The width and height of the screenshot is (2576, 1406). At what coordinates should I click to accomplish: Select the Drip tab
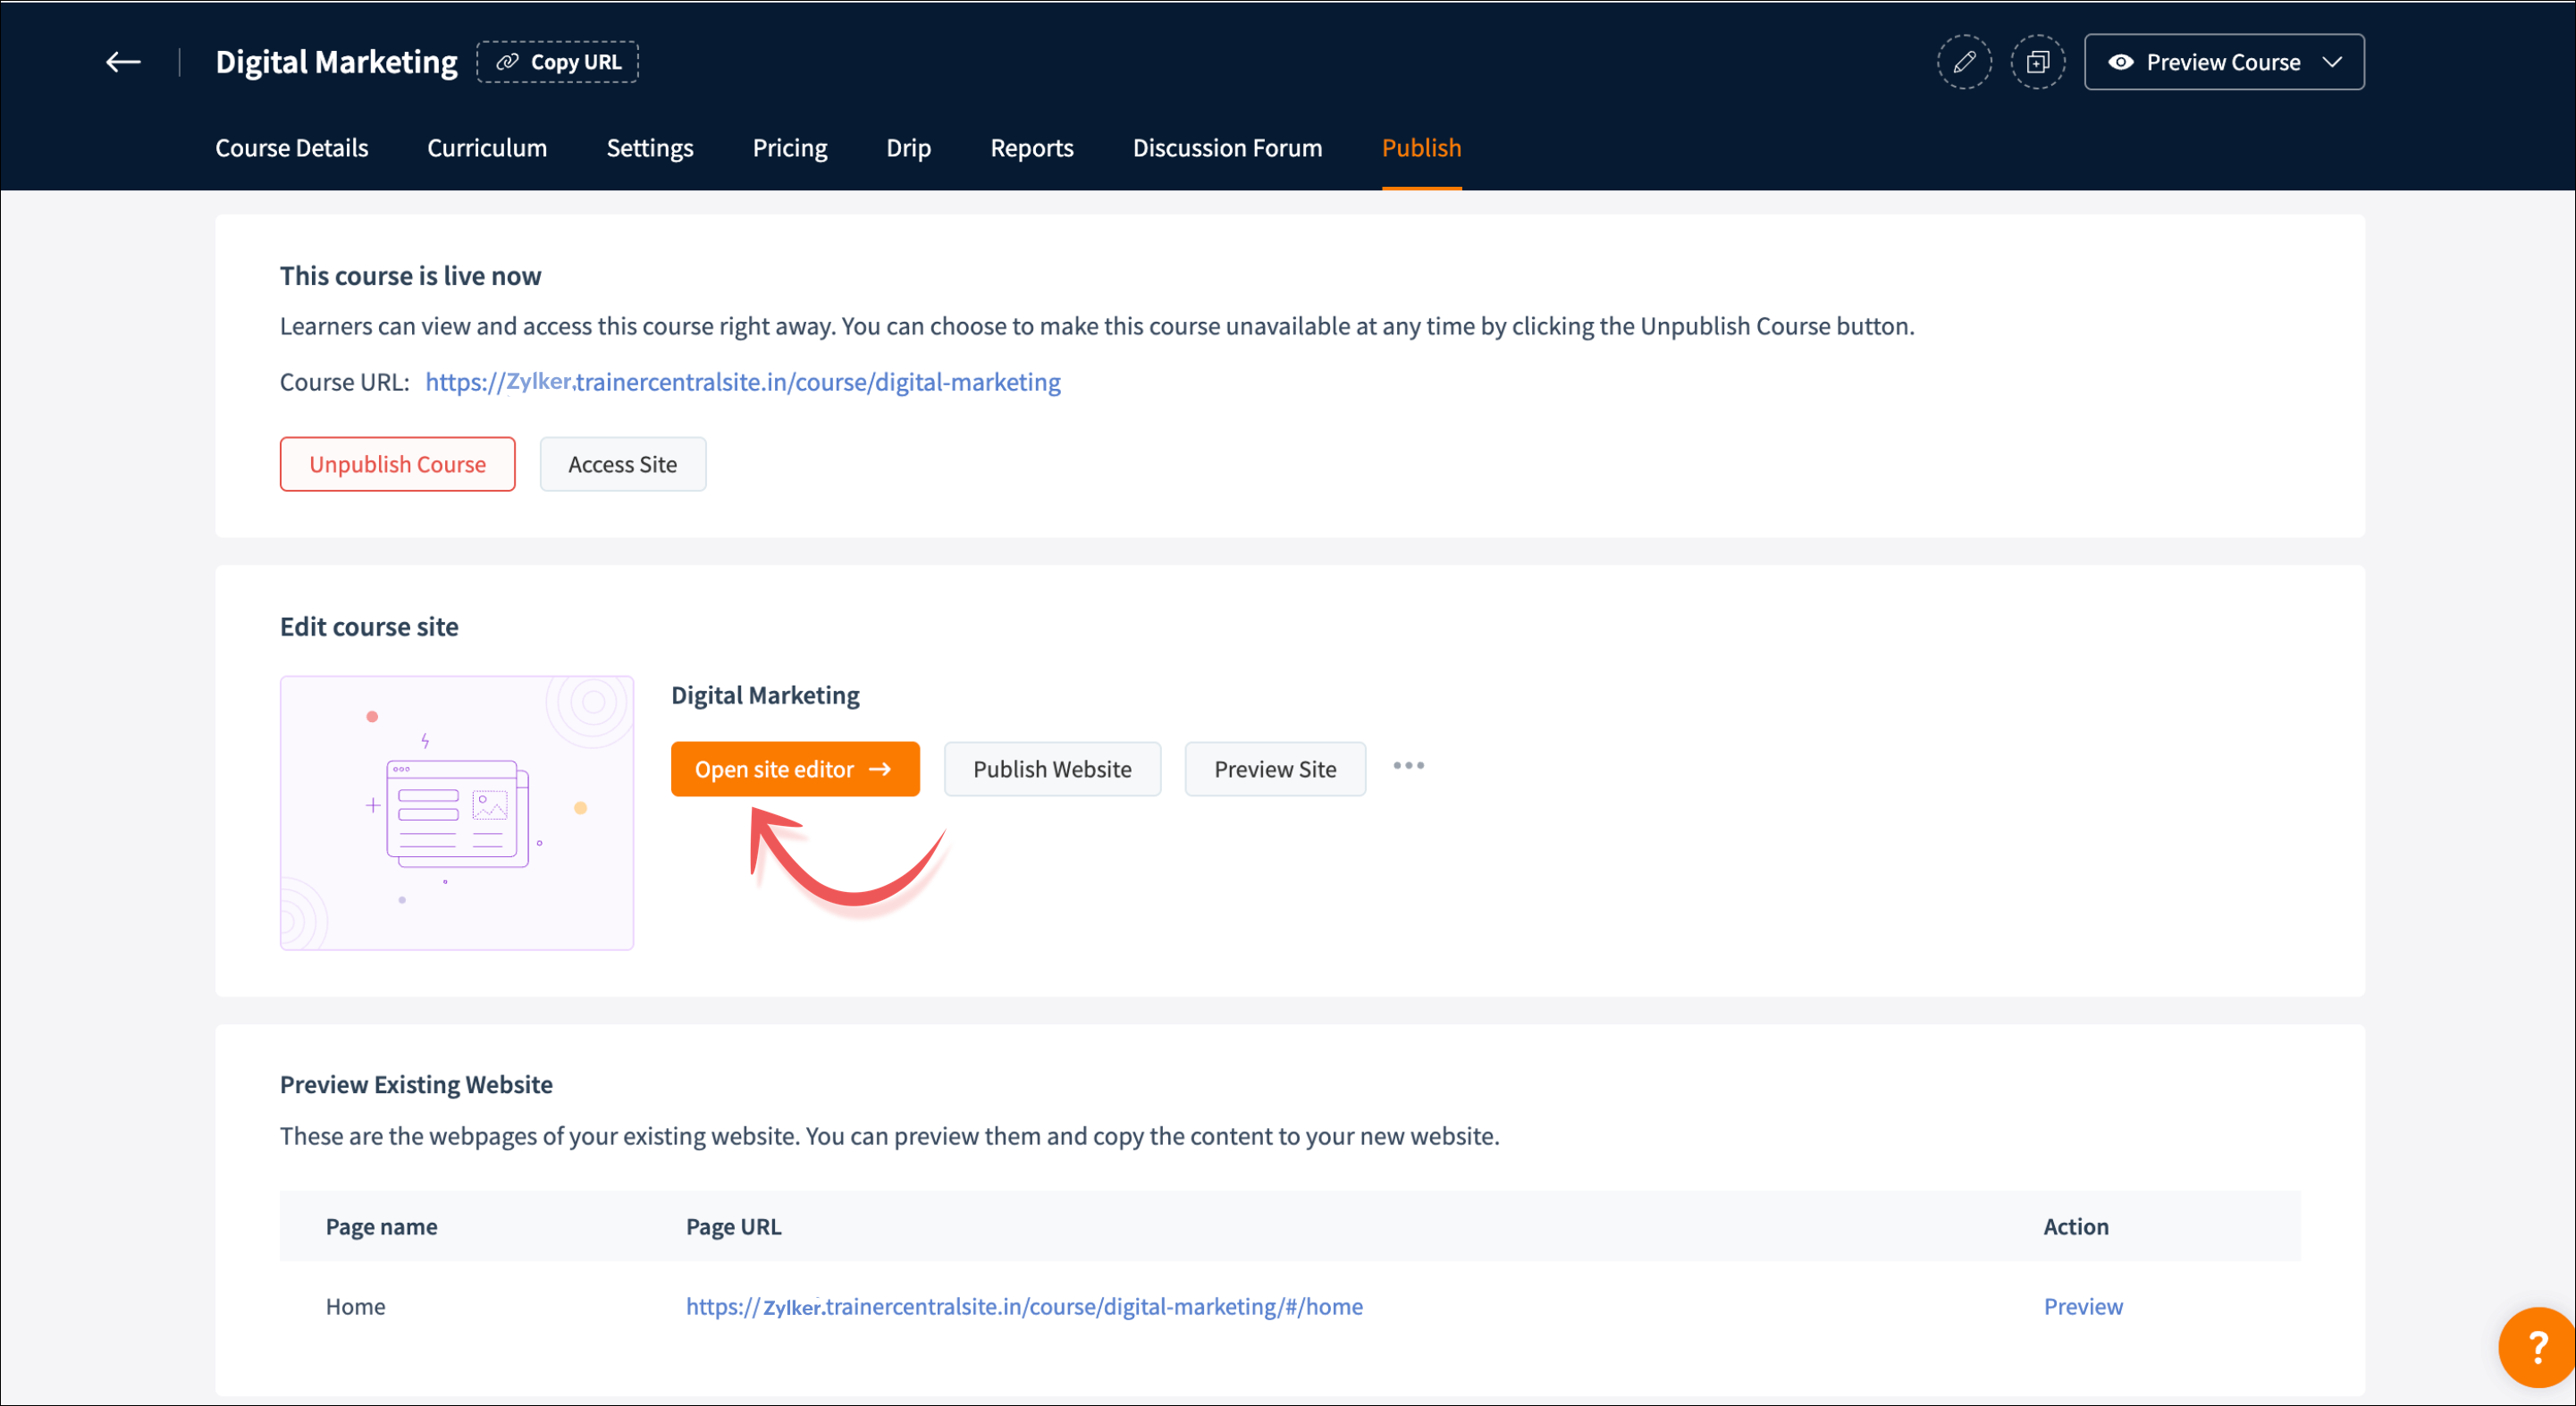click(908, 148)
